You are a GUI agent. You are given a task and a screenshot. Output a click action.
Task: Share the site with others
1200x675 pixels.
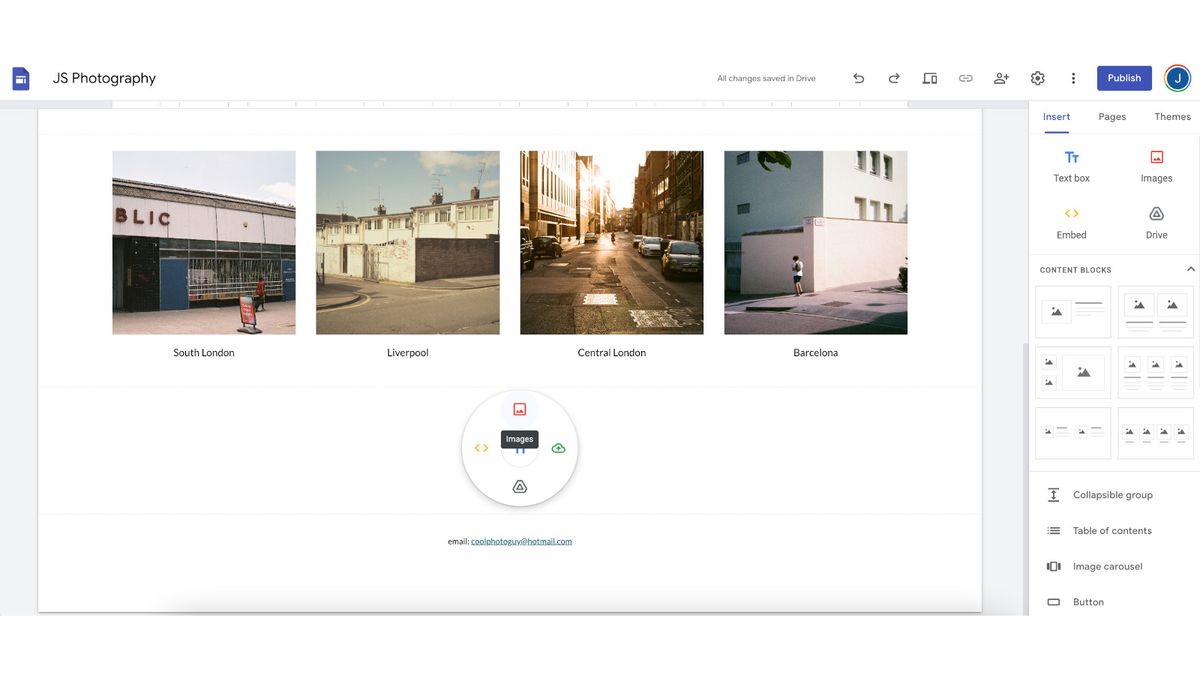tap(1001, 77)
